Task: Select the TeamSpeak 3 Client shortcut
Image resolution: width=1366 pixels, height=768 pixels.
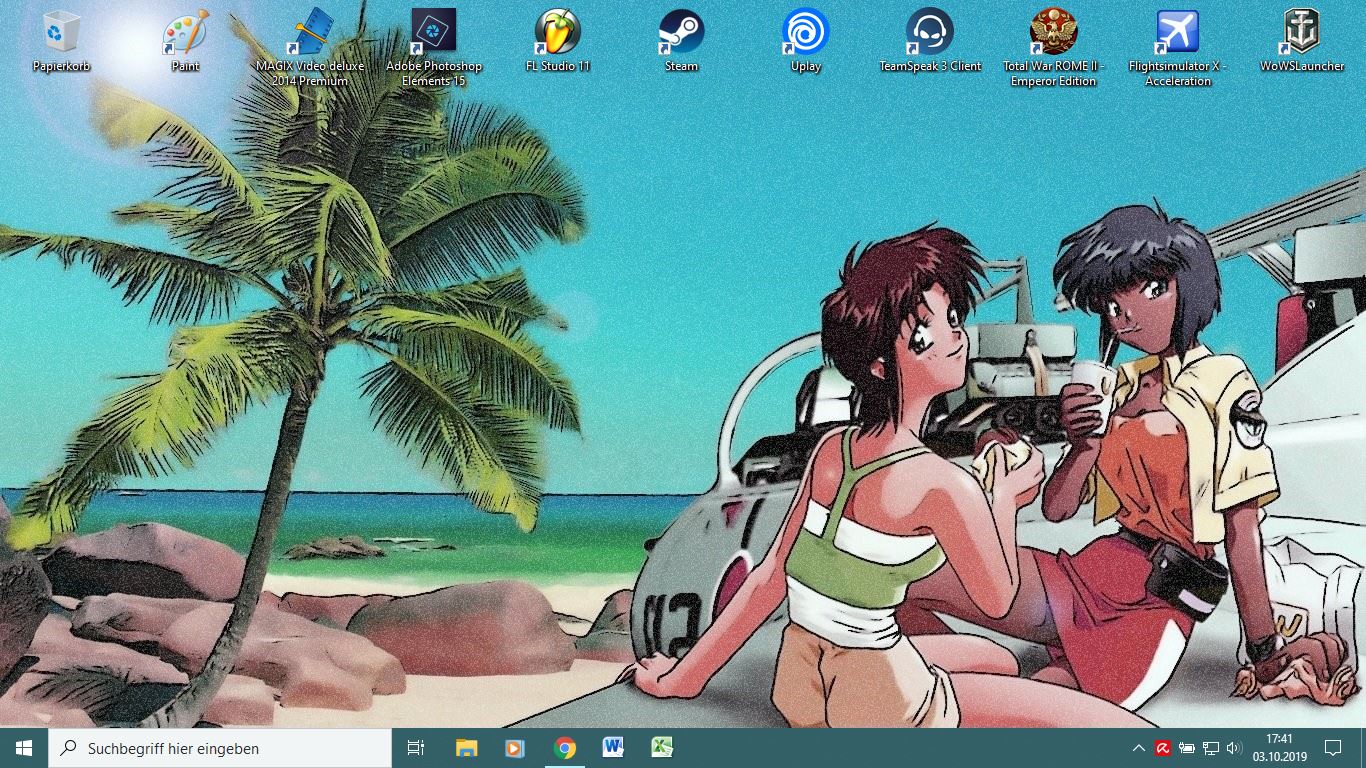Action: pos(929,41)
